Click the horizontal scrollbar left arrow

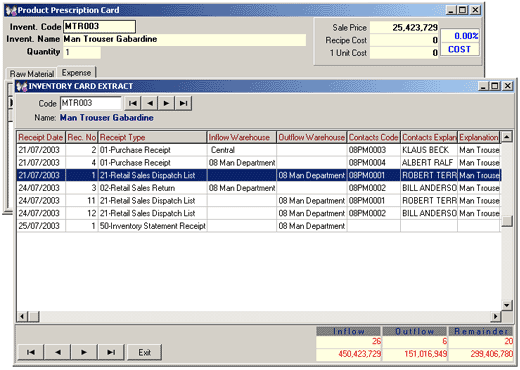tap(22, 316)
